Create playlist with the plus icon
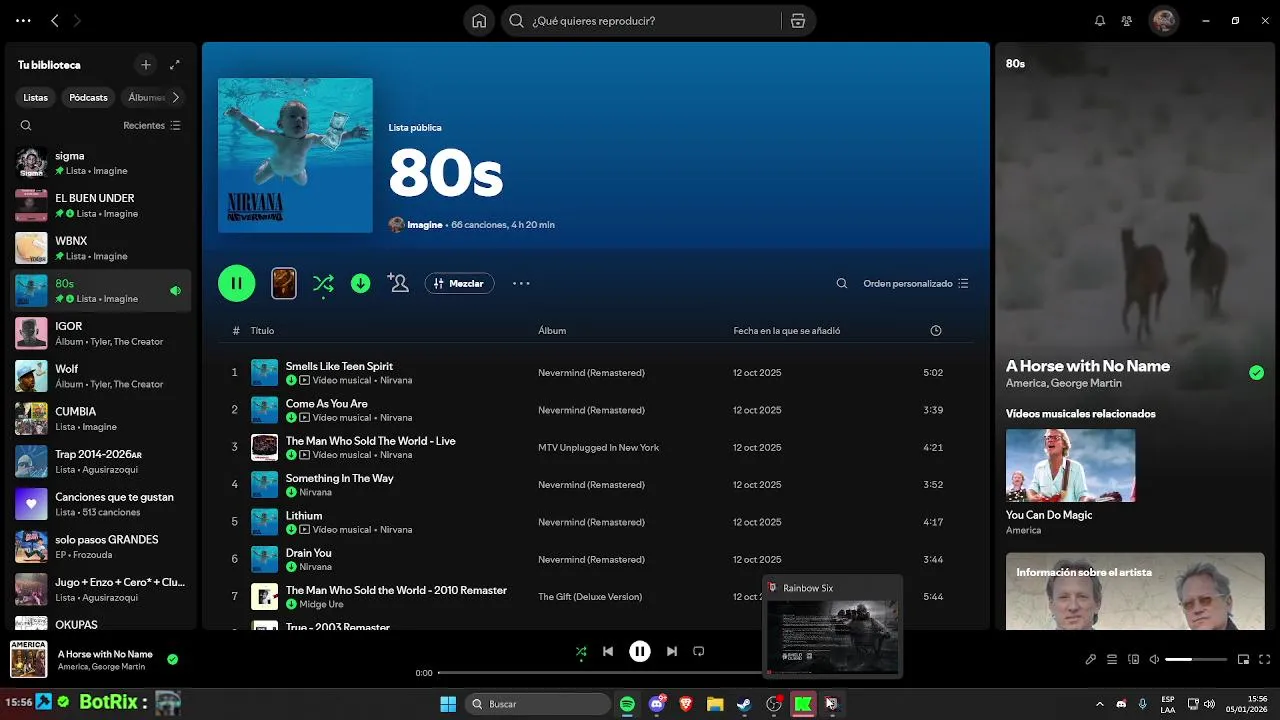This screenshot has height=720, width=1280. pyautogui.click(x=146, y=65)
